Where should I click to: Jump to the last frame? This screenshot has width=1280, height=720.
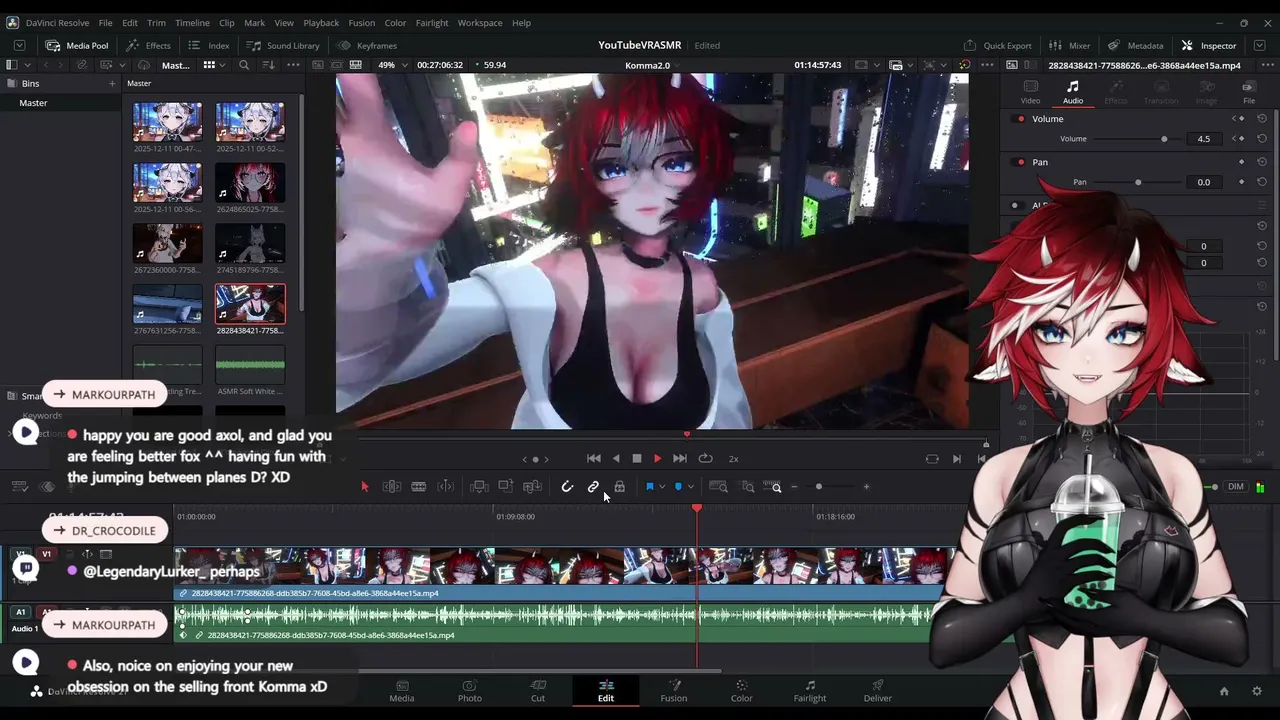pos(680,459)
